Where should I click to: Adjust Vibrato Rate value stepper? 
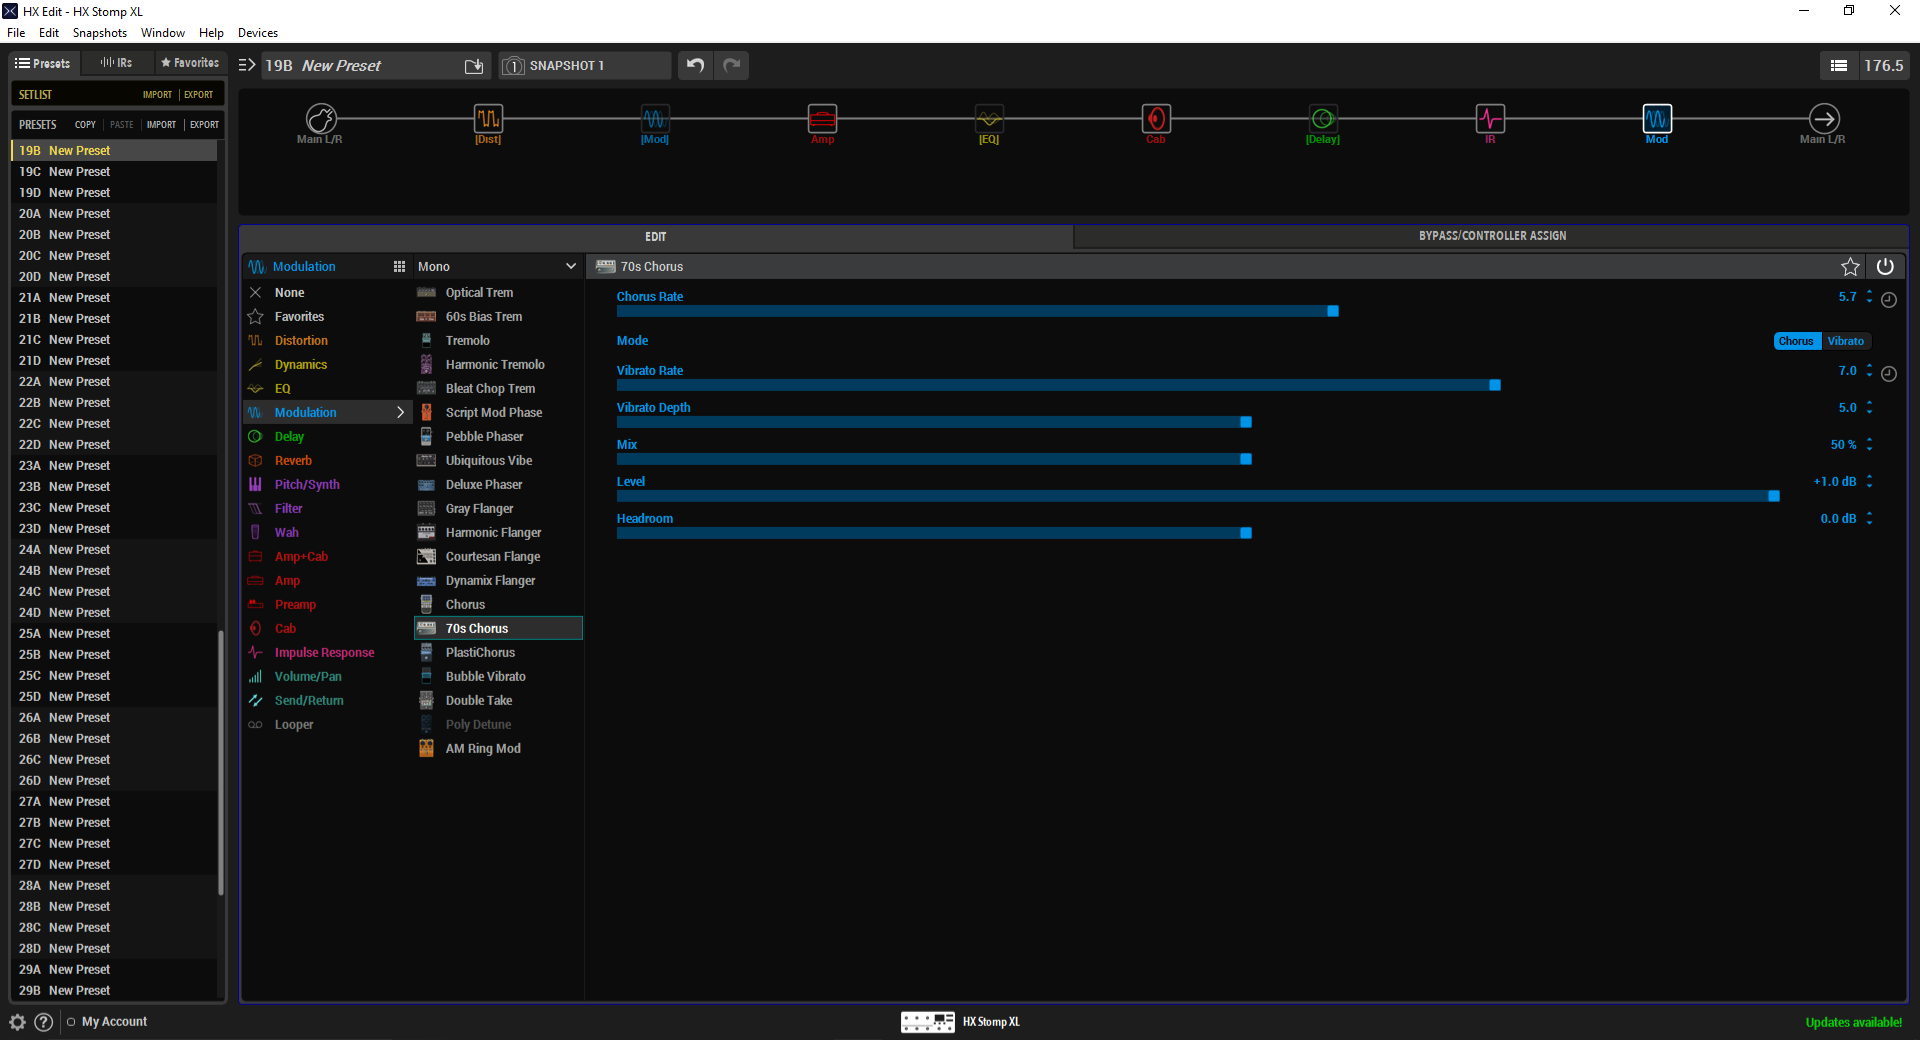point(1869,371)
